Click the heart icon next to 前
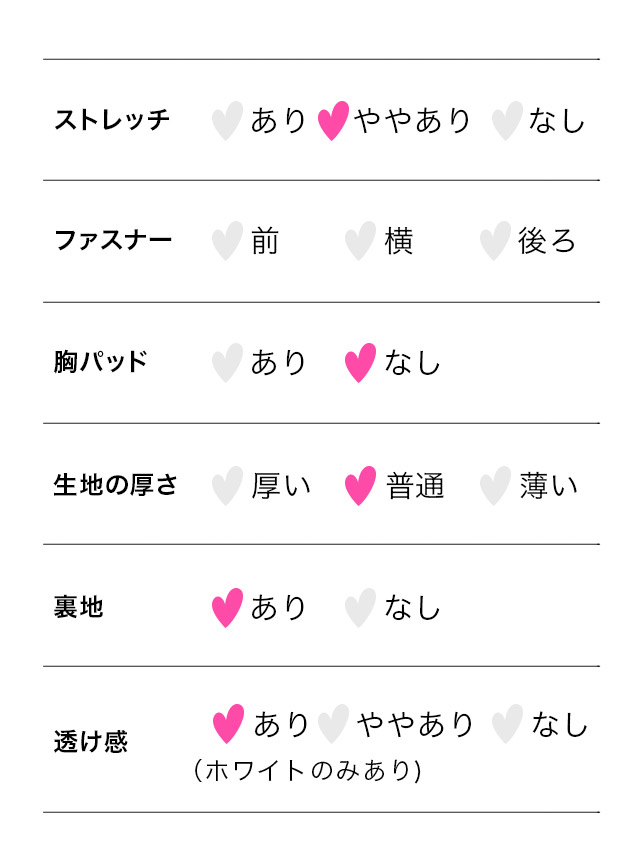 point(228,241)
